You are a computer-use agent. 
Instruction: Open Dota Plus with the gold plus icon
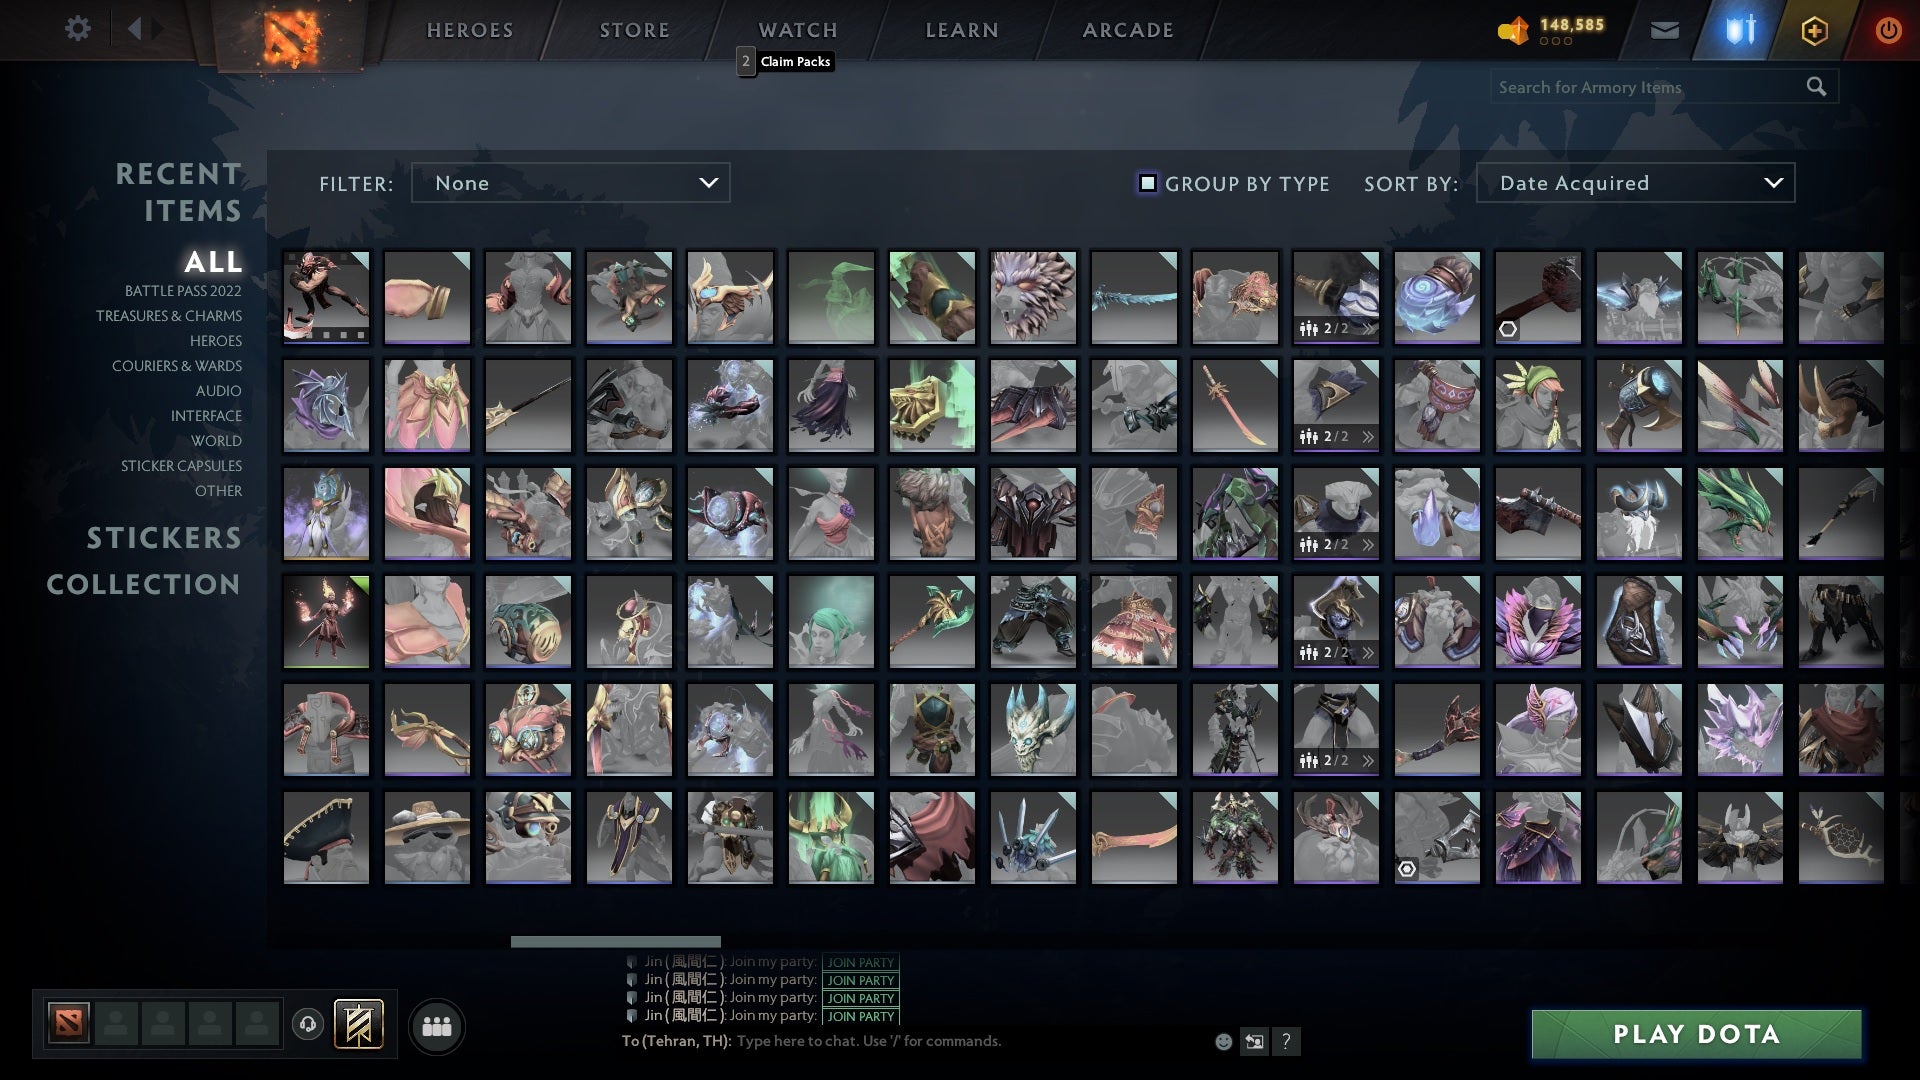tap(1814, 29)
